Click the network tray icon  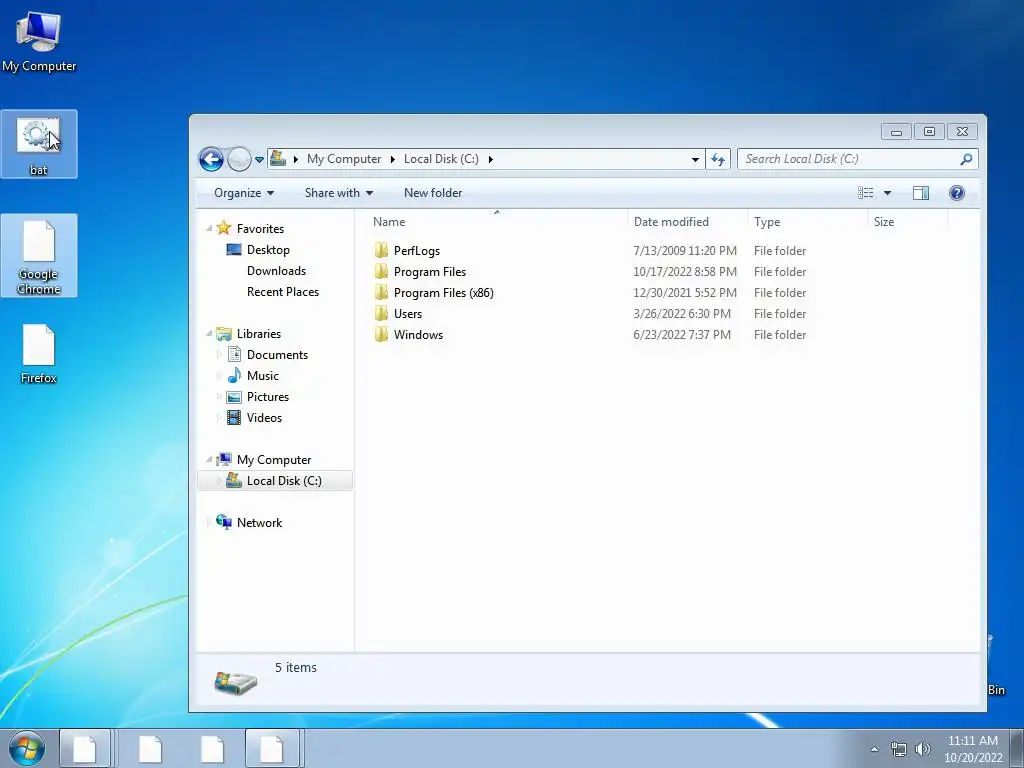point(899,749)
